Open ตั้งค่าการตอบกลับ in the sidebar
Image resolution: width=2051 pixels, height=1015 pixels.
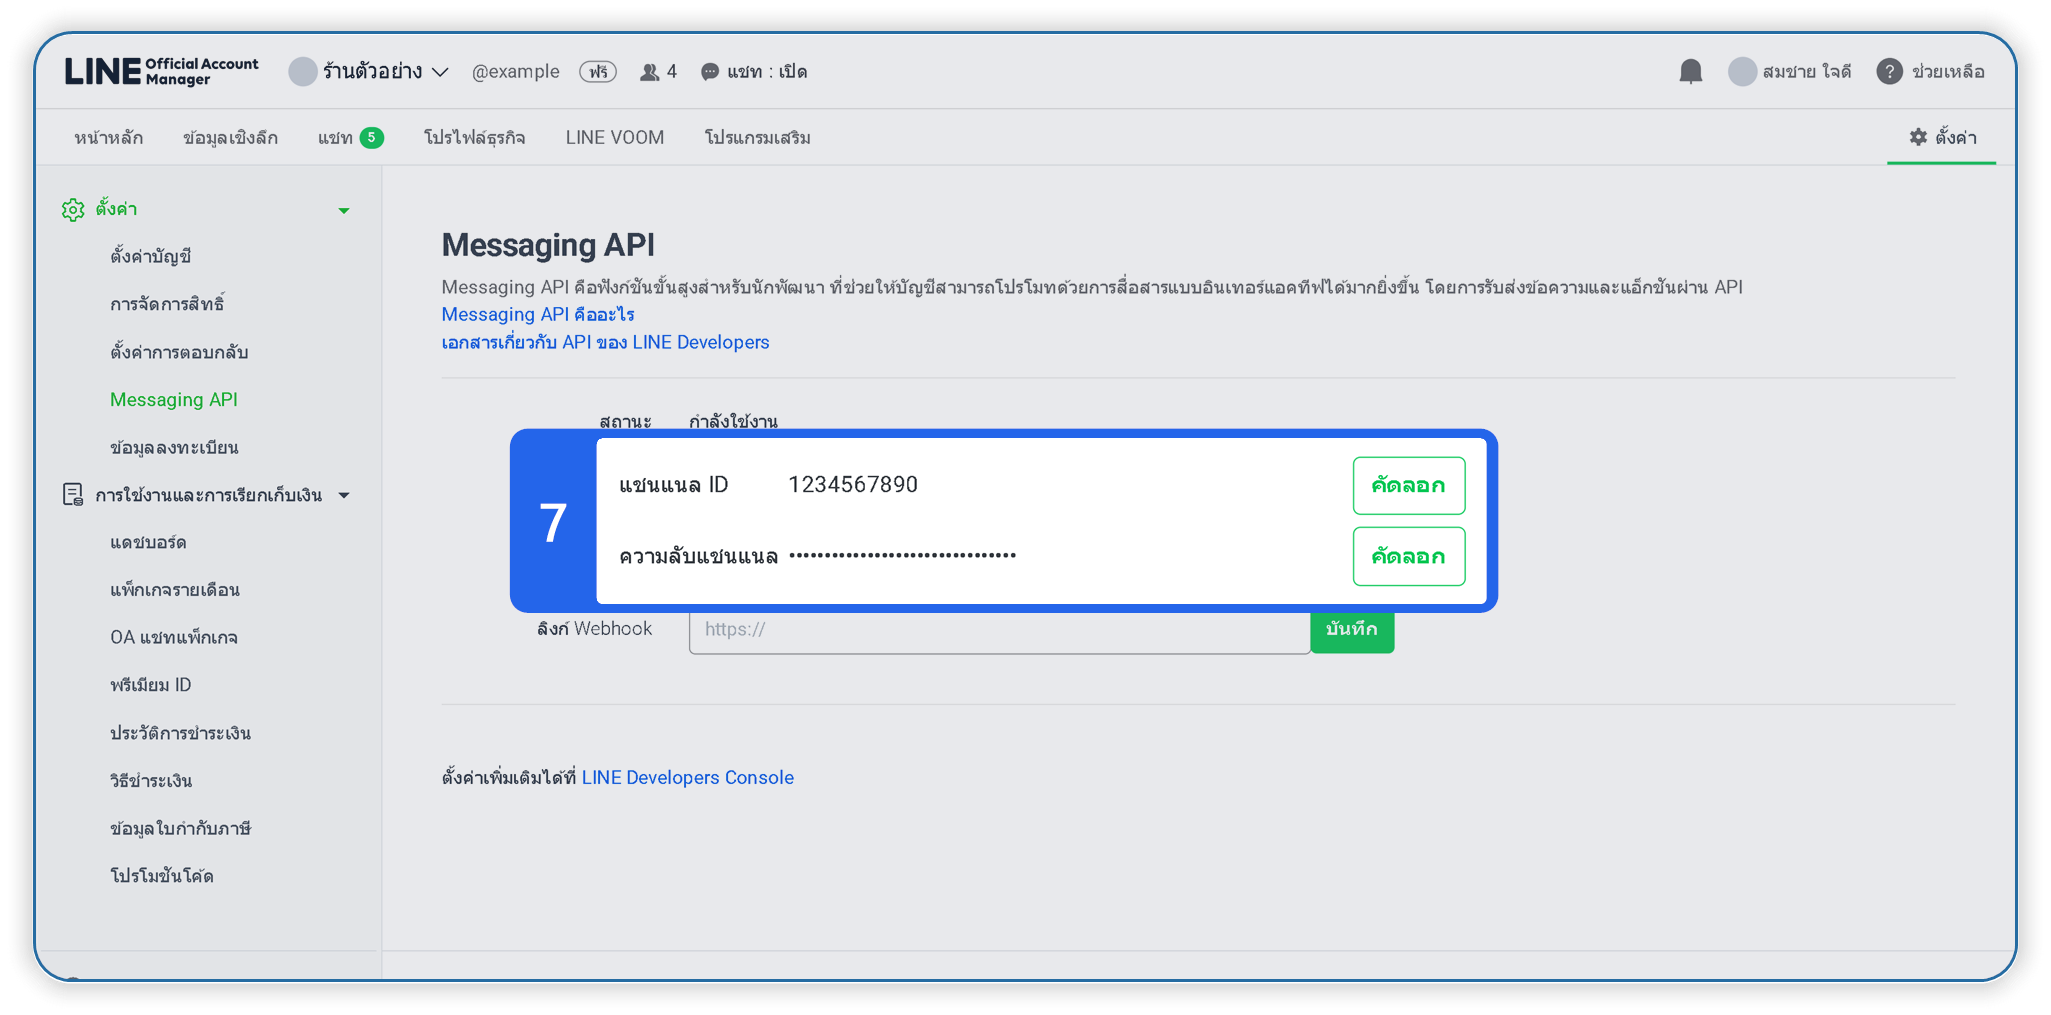[179, 352]
